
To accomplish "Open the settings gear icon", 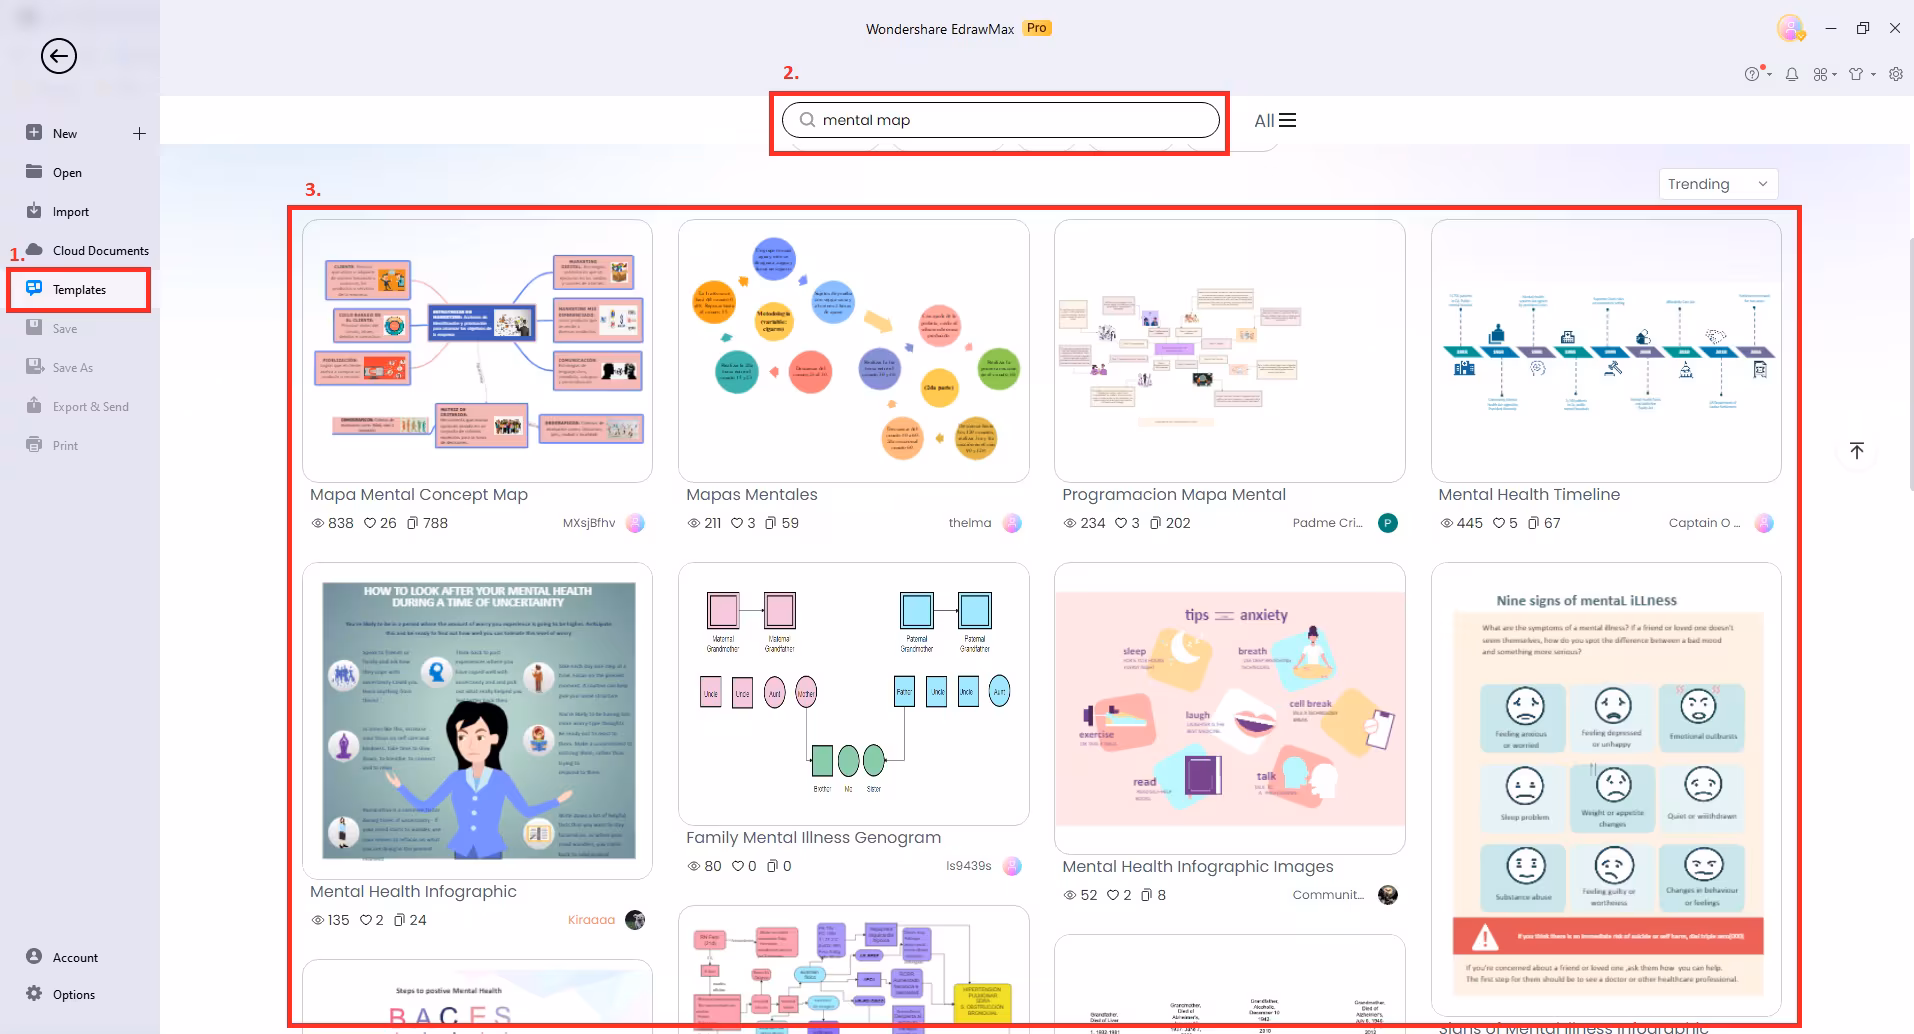I will point(1896,74).
